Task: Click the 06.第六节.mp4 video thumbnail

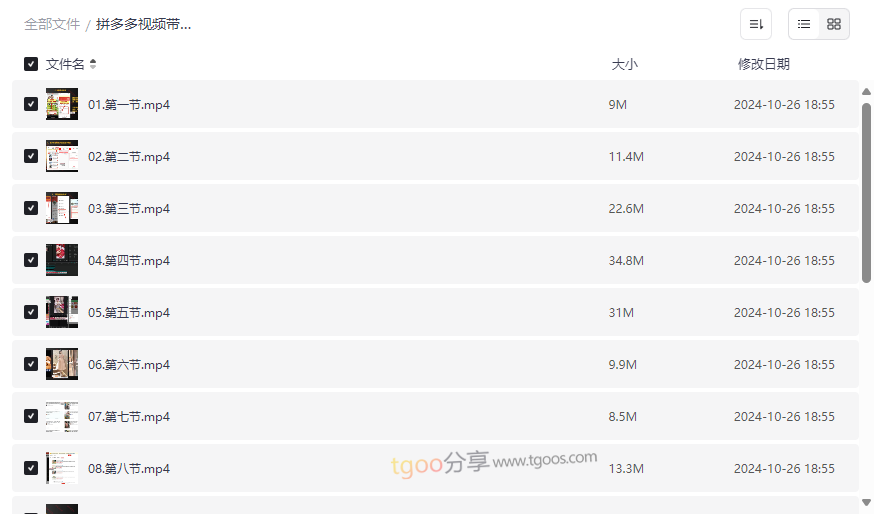Action: (x=62, y=364)
